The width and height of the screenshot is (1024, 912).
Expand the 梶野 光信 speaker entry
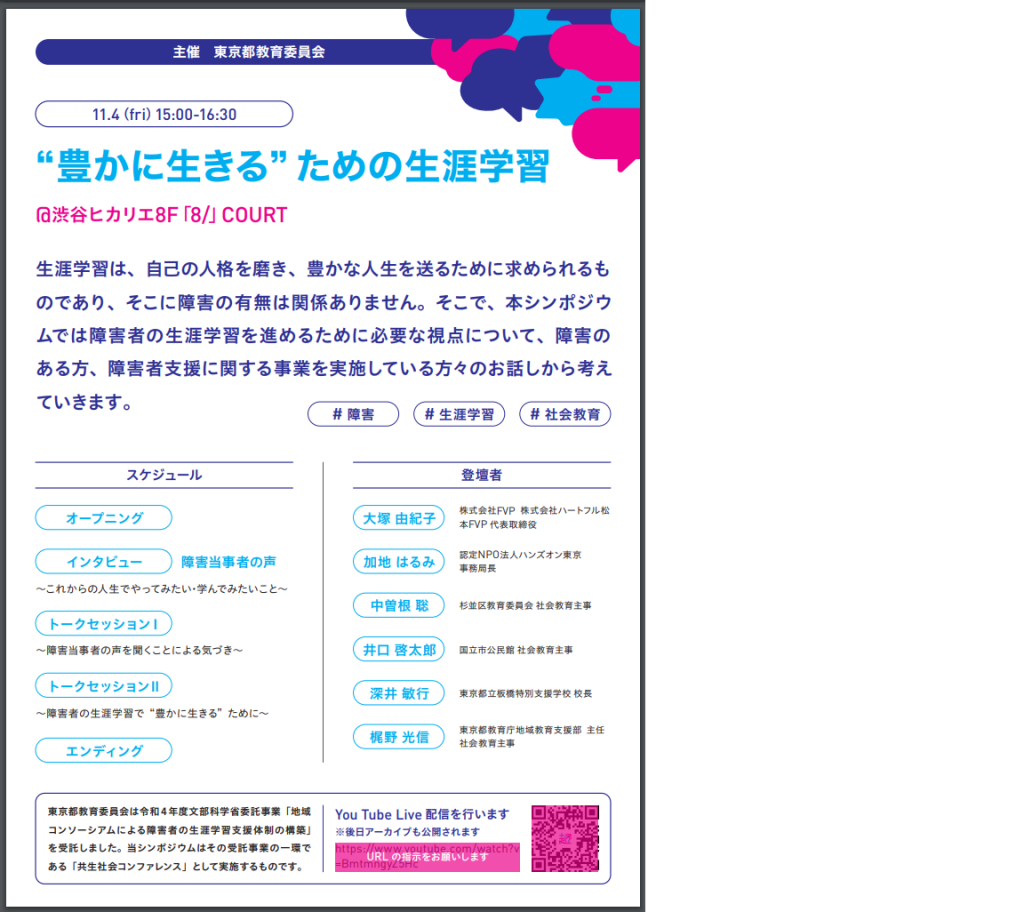tap(398, 737)
